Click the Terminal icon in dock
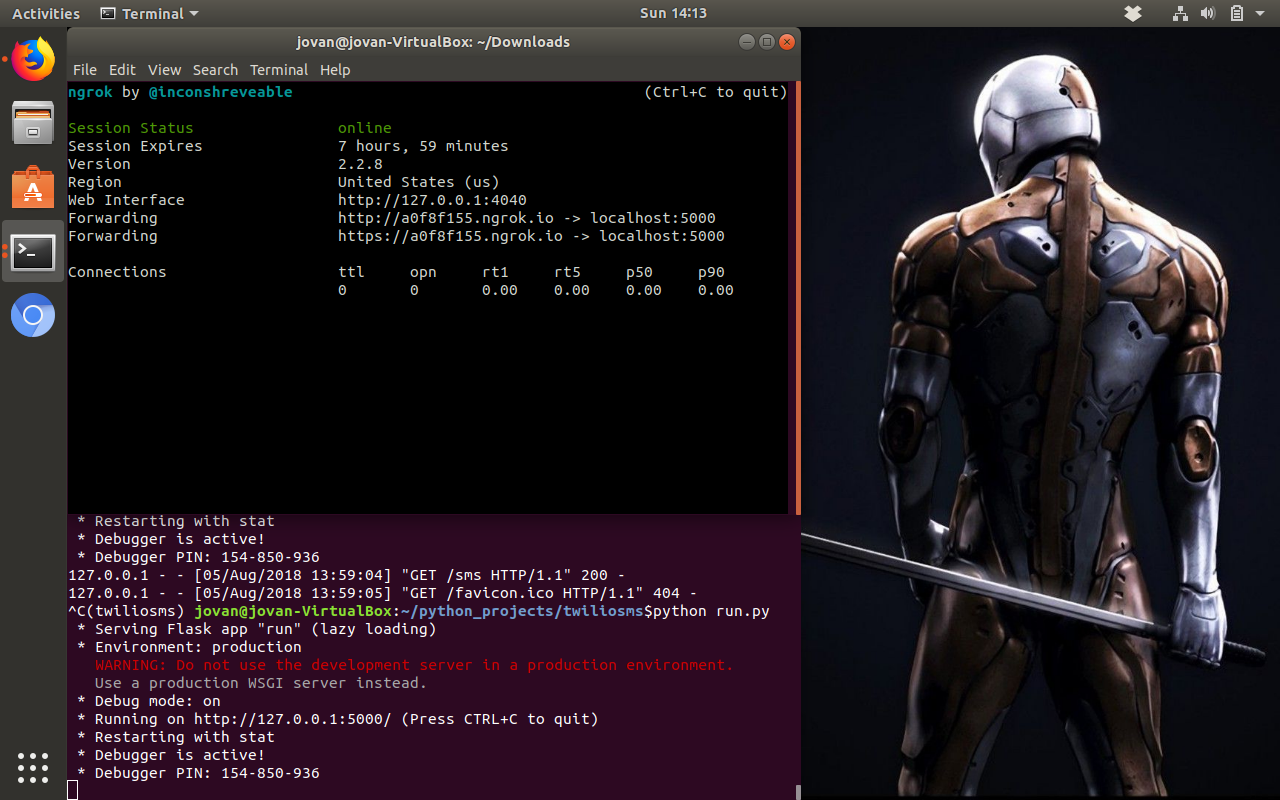The width and height of the screenshot is (1280, 800). click(x=33, y=251)
